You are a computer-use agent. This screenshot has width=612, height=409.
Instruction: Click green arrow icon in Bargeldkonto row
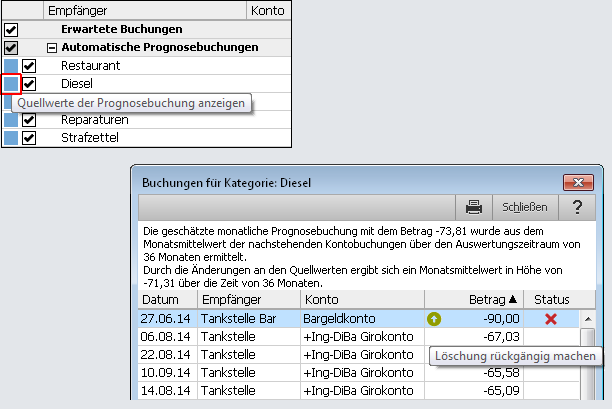coord(434,319)
